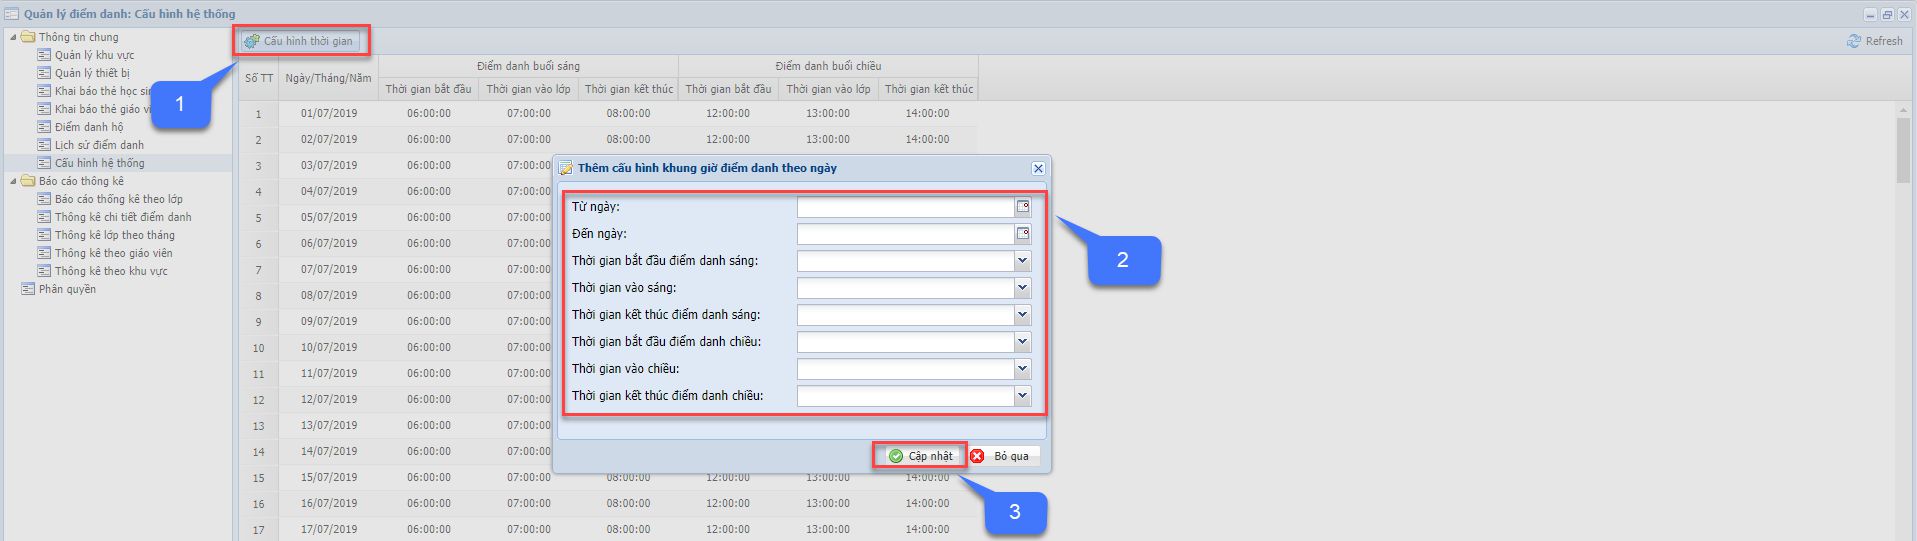Collapse the Báo cáo thống kê folder

[13, 181]
